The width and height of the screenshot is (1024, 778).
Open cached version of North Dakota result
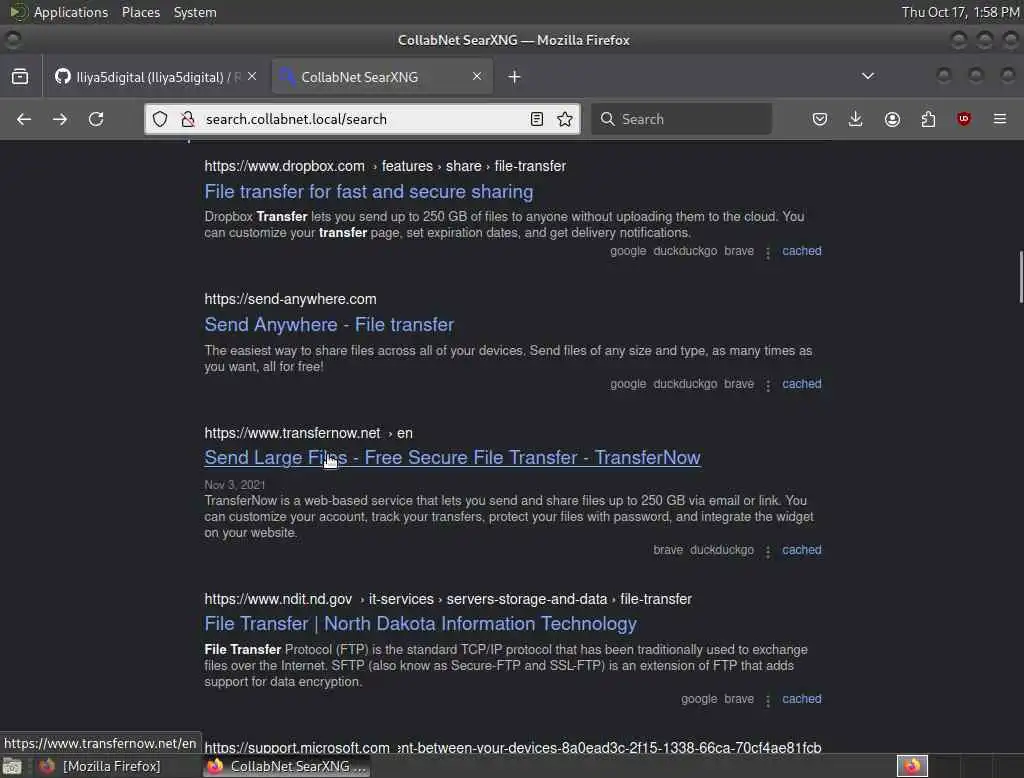pyautogui.click(x=802, y=699)
